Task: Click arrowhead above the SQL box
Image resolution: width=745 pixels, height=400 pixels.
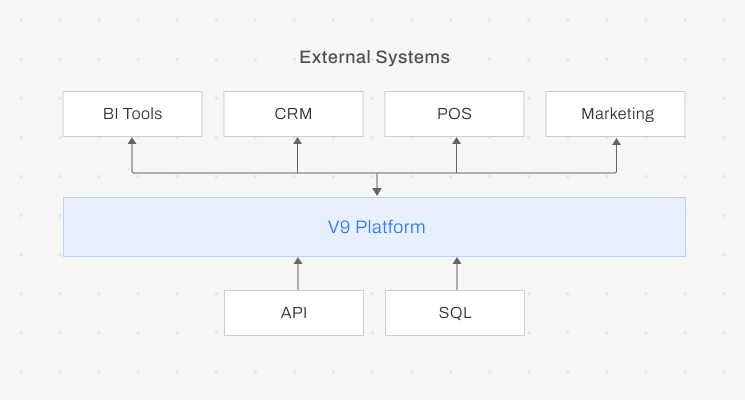Action: (x=457, y=262)
